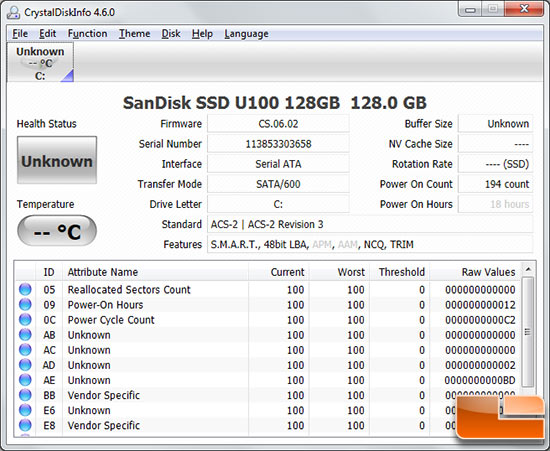The height and width of the screenshot is (451, 550).
Task: Click the blue status orb for attribute AD
Action: pos(25,365)
